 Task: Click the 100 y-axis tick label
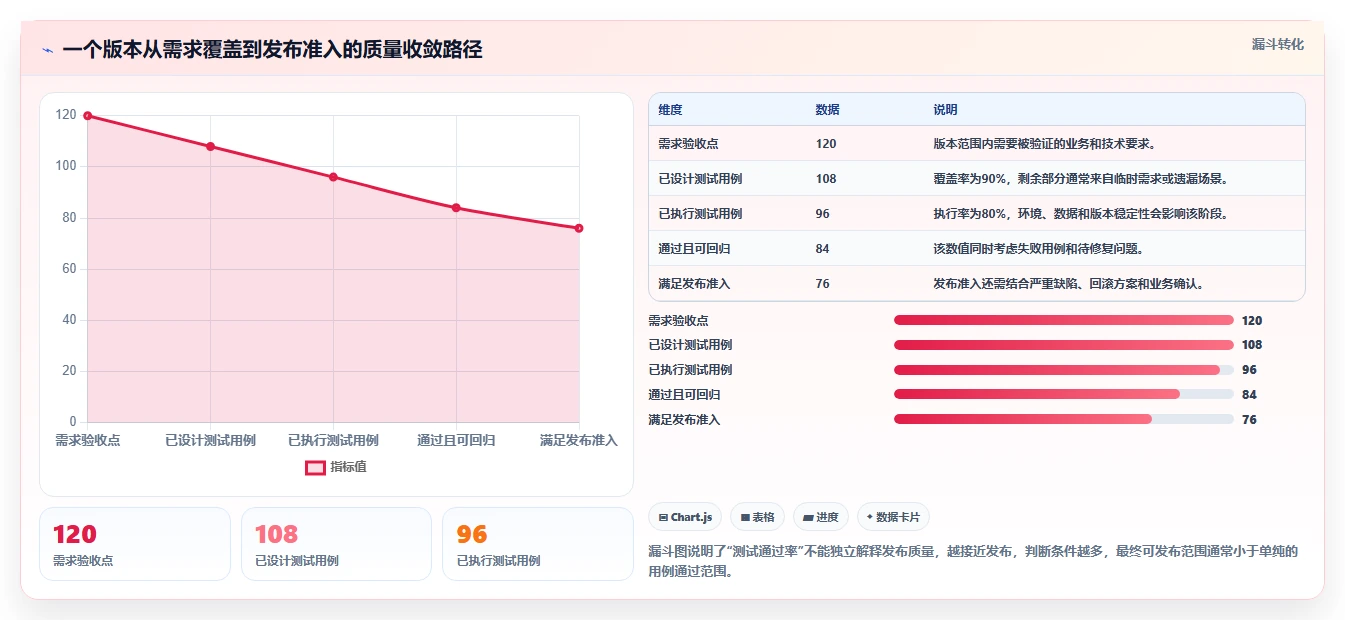coord(65,166)
